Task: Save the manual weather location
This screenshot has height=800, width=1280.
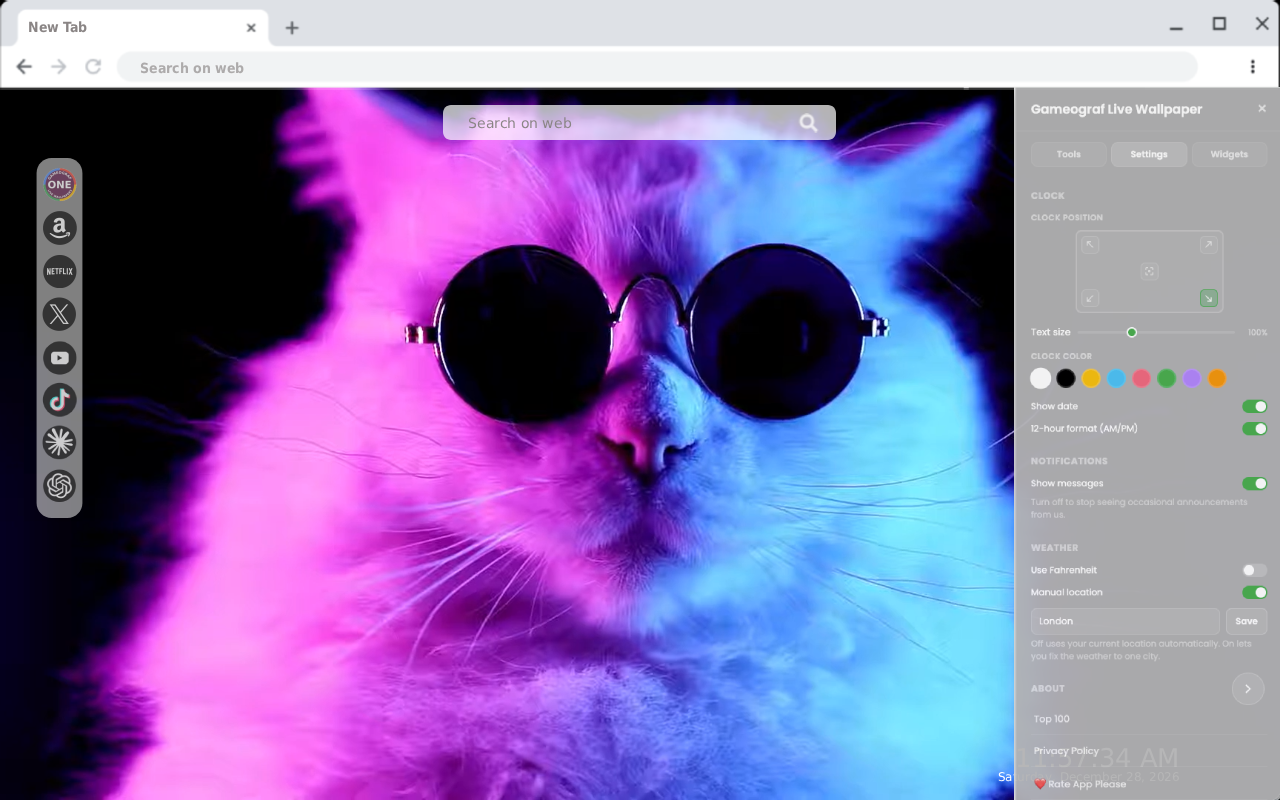Action: [1247, 621]
